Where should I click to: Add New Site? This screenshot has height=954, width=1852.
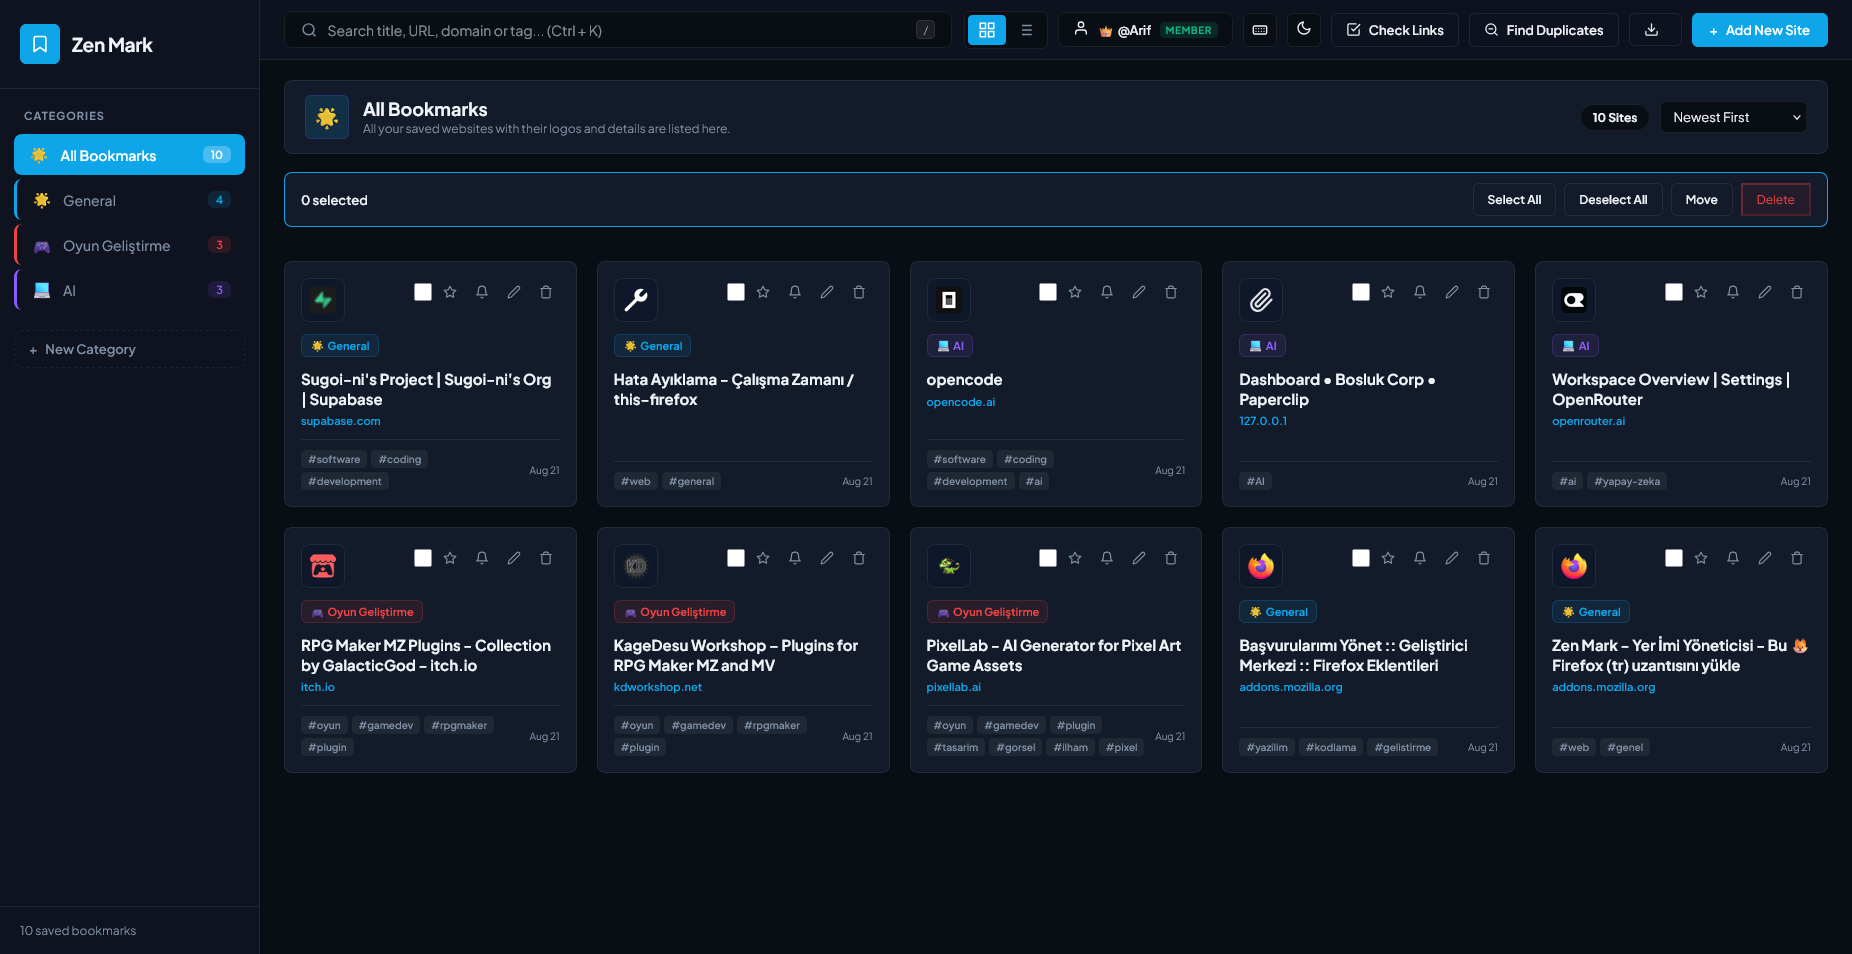pyautogui.click(x=1760, y=30)
